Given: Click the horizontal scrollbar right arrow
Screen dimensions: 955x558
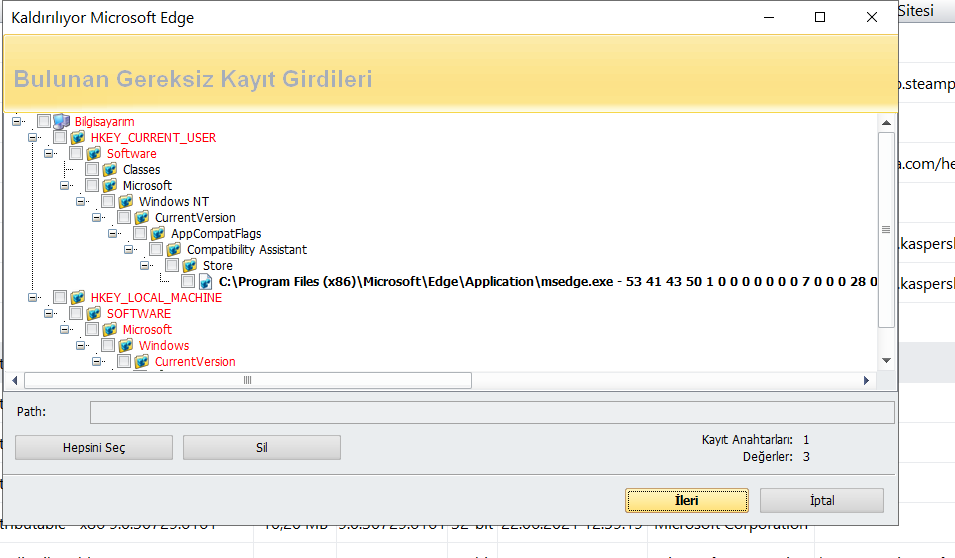Looking at the screenshot, I should pyautogui.click(x=866, y=381).
